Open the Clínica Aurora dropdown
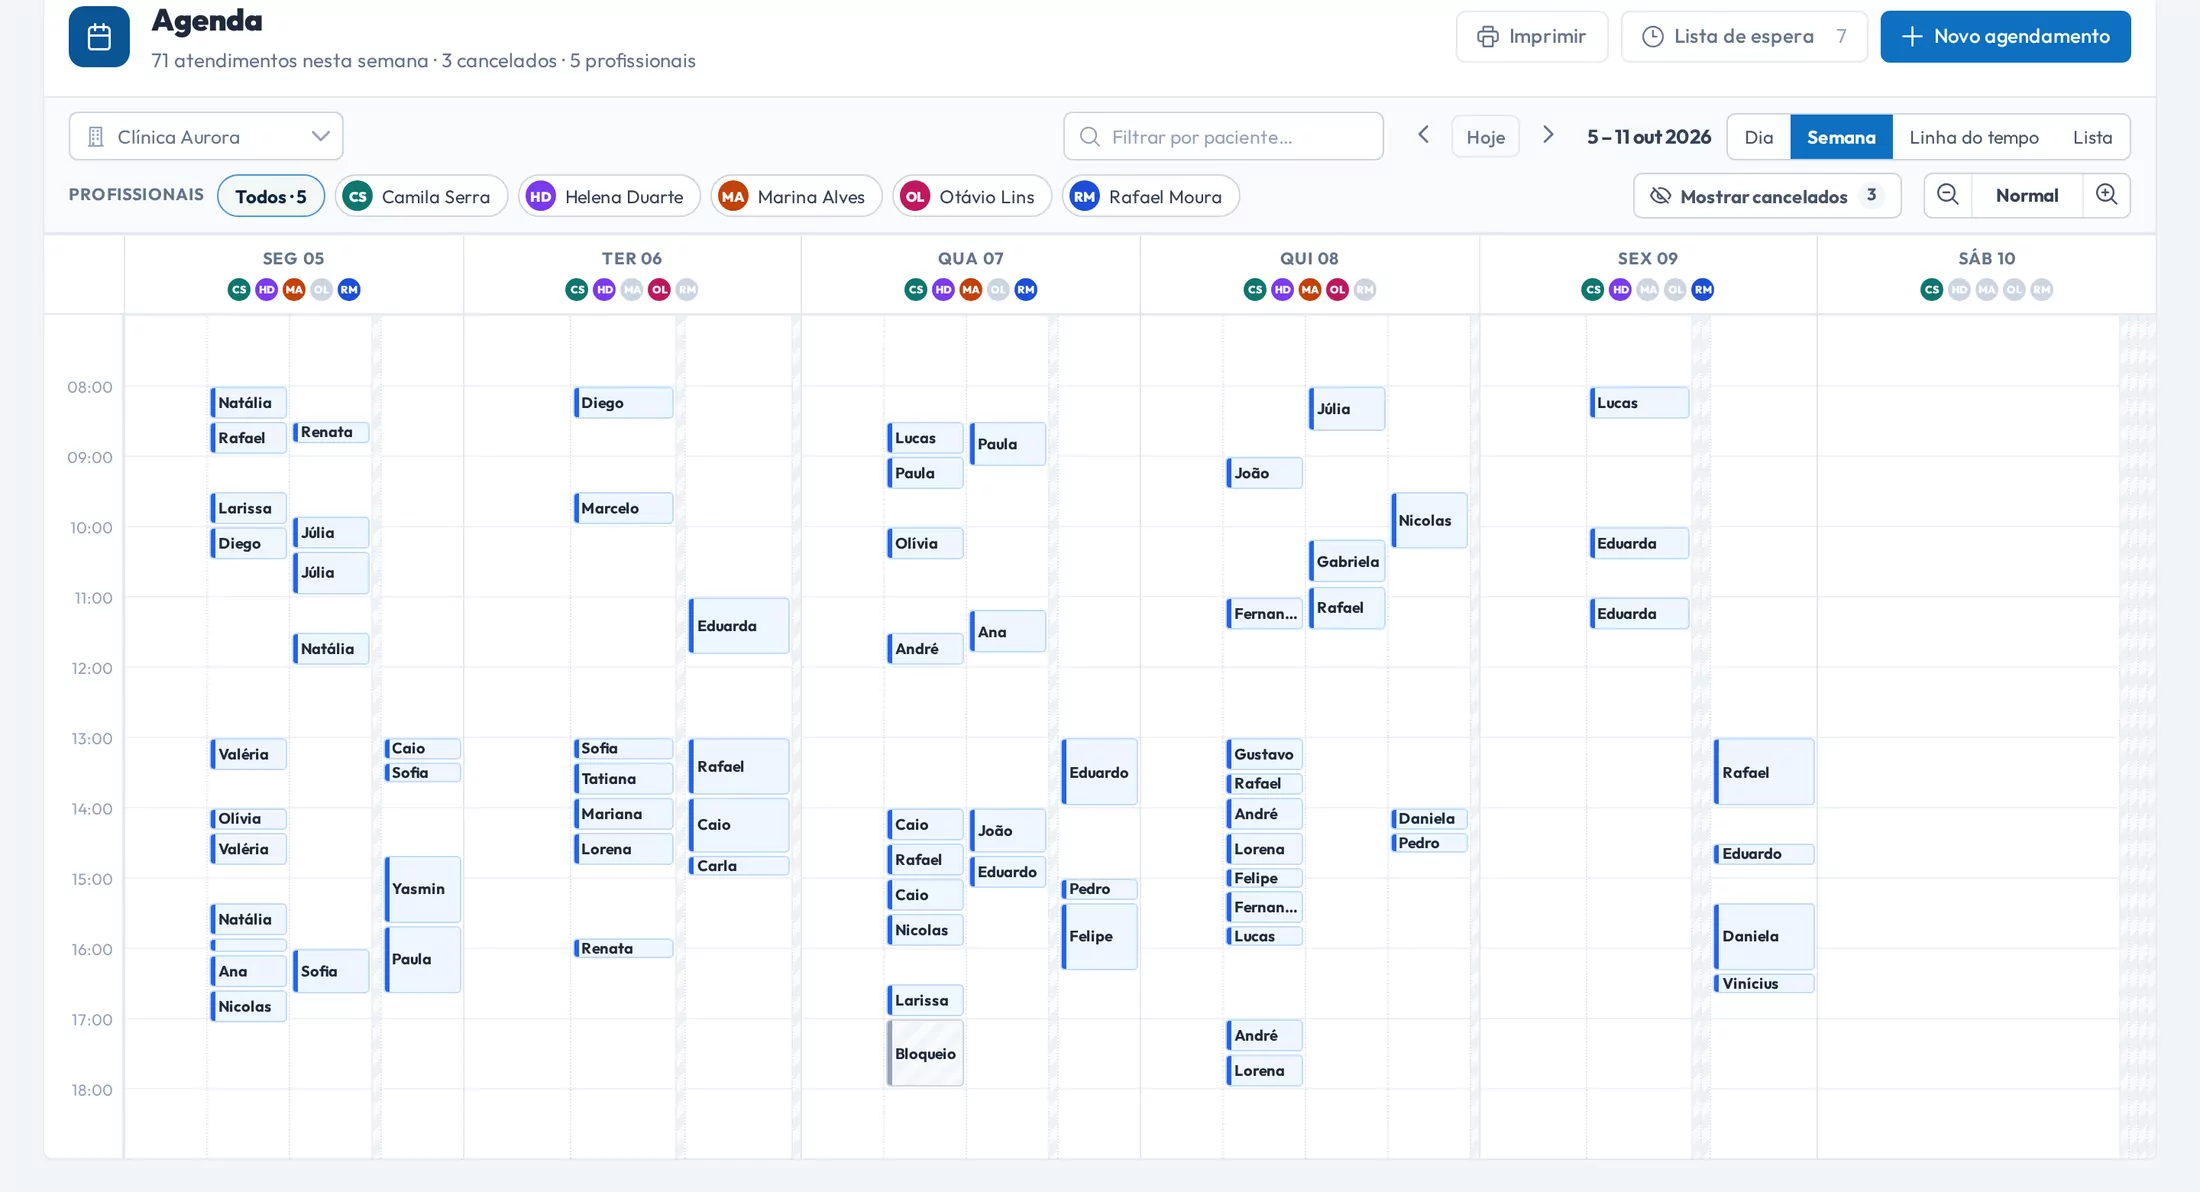Viewport: 2200px width, 1192px height. coord(206,137)
